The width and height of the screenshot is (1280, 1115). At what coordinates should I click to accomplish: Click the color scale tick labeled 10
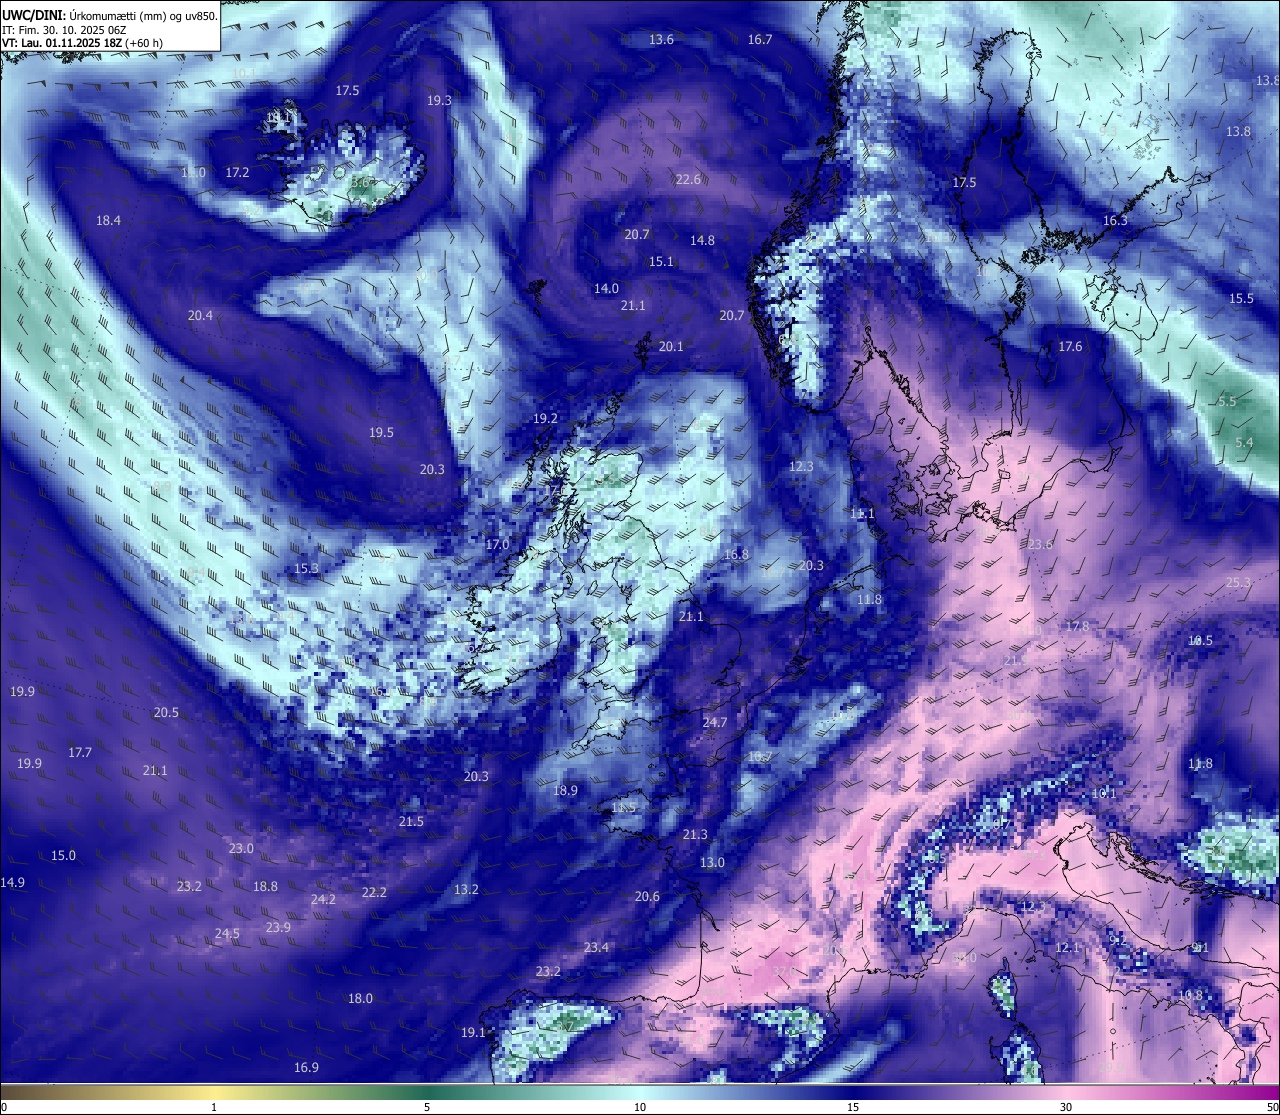coord(640,1107)
